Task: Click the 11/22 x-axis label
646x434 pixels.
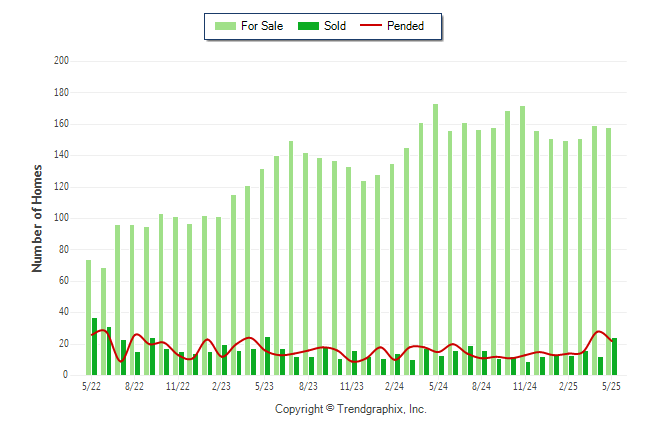Action: click(x=178, y=386)
